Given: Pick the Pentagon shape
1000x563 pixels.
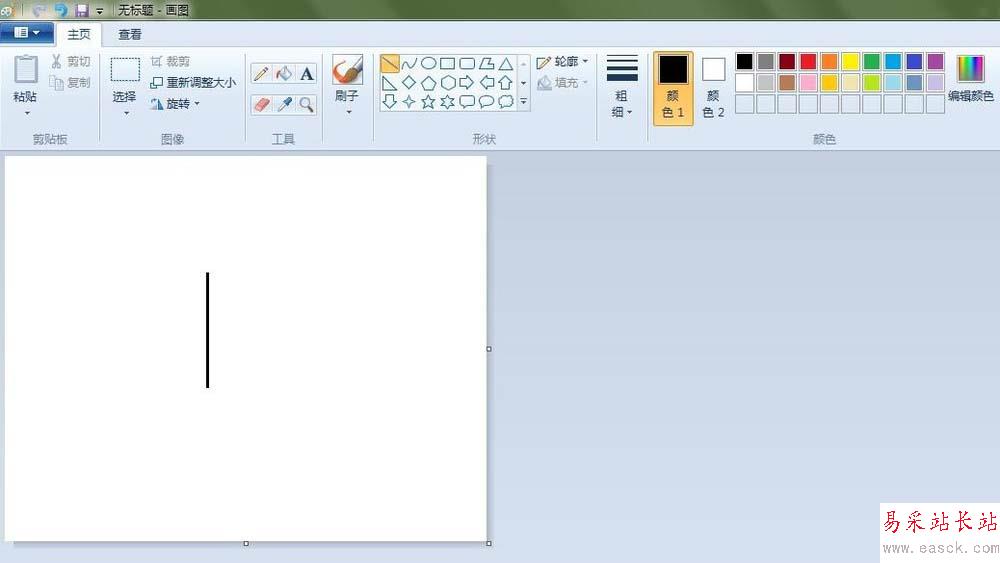Looking at the screenshot, I should tap(429, 83).
